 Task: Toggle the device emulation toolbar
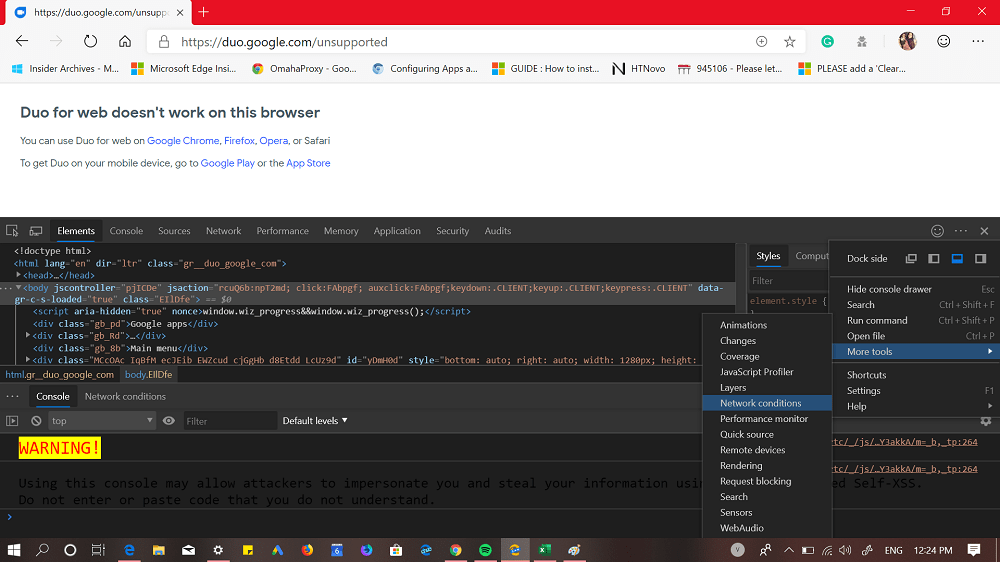[x=36, y=231]
